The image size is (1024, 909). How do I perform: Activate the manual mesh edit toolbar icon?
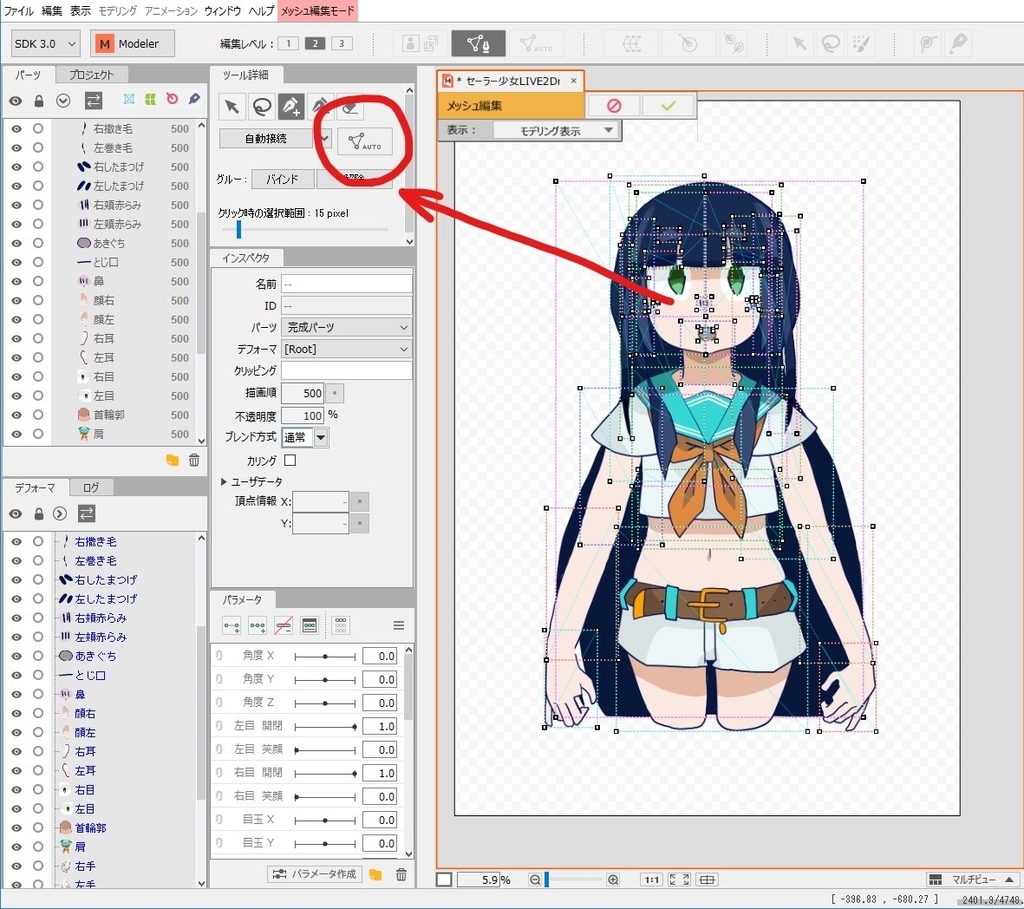click(x=478, y=44)
